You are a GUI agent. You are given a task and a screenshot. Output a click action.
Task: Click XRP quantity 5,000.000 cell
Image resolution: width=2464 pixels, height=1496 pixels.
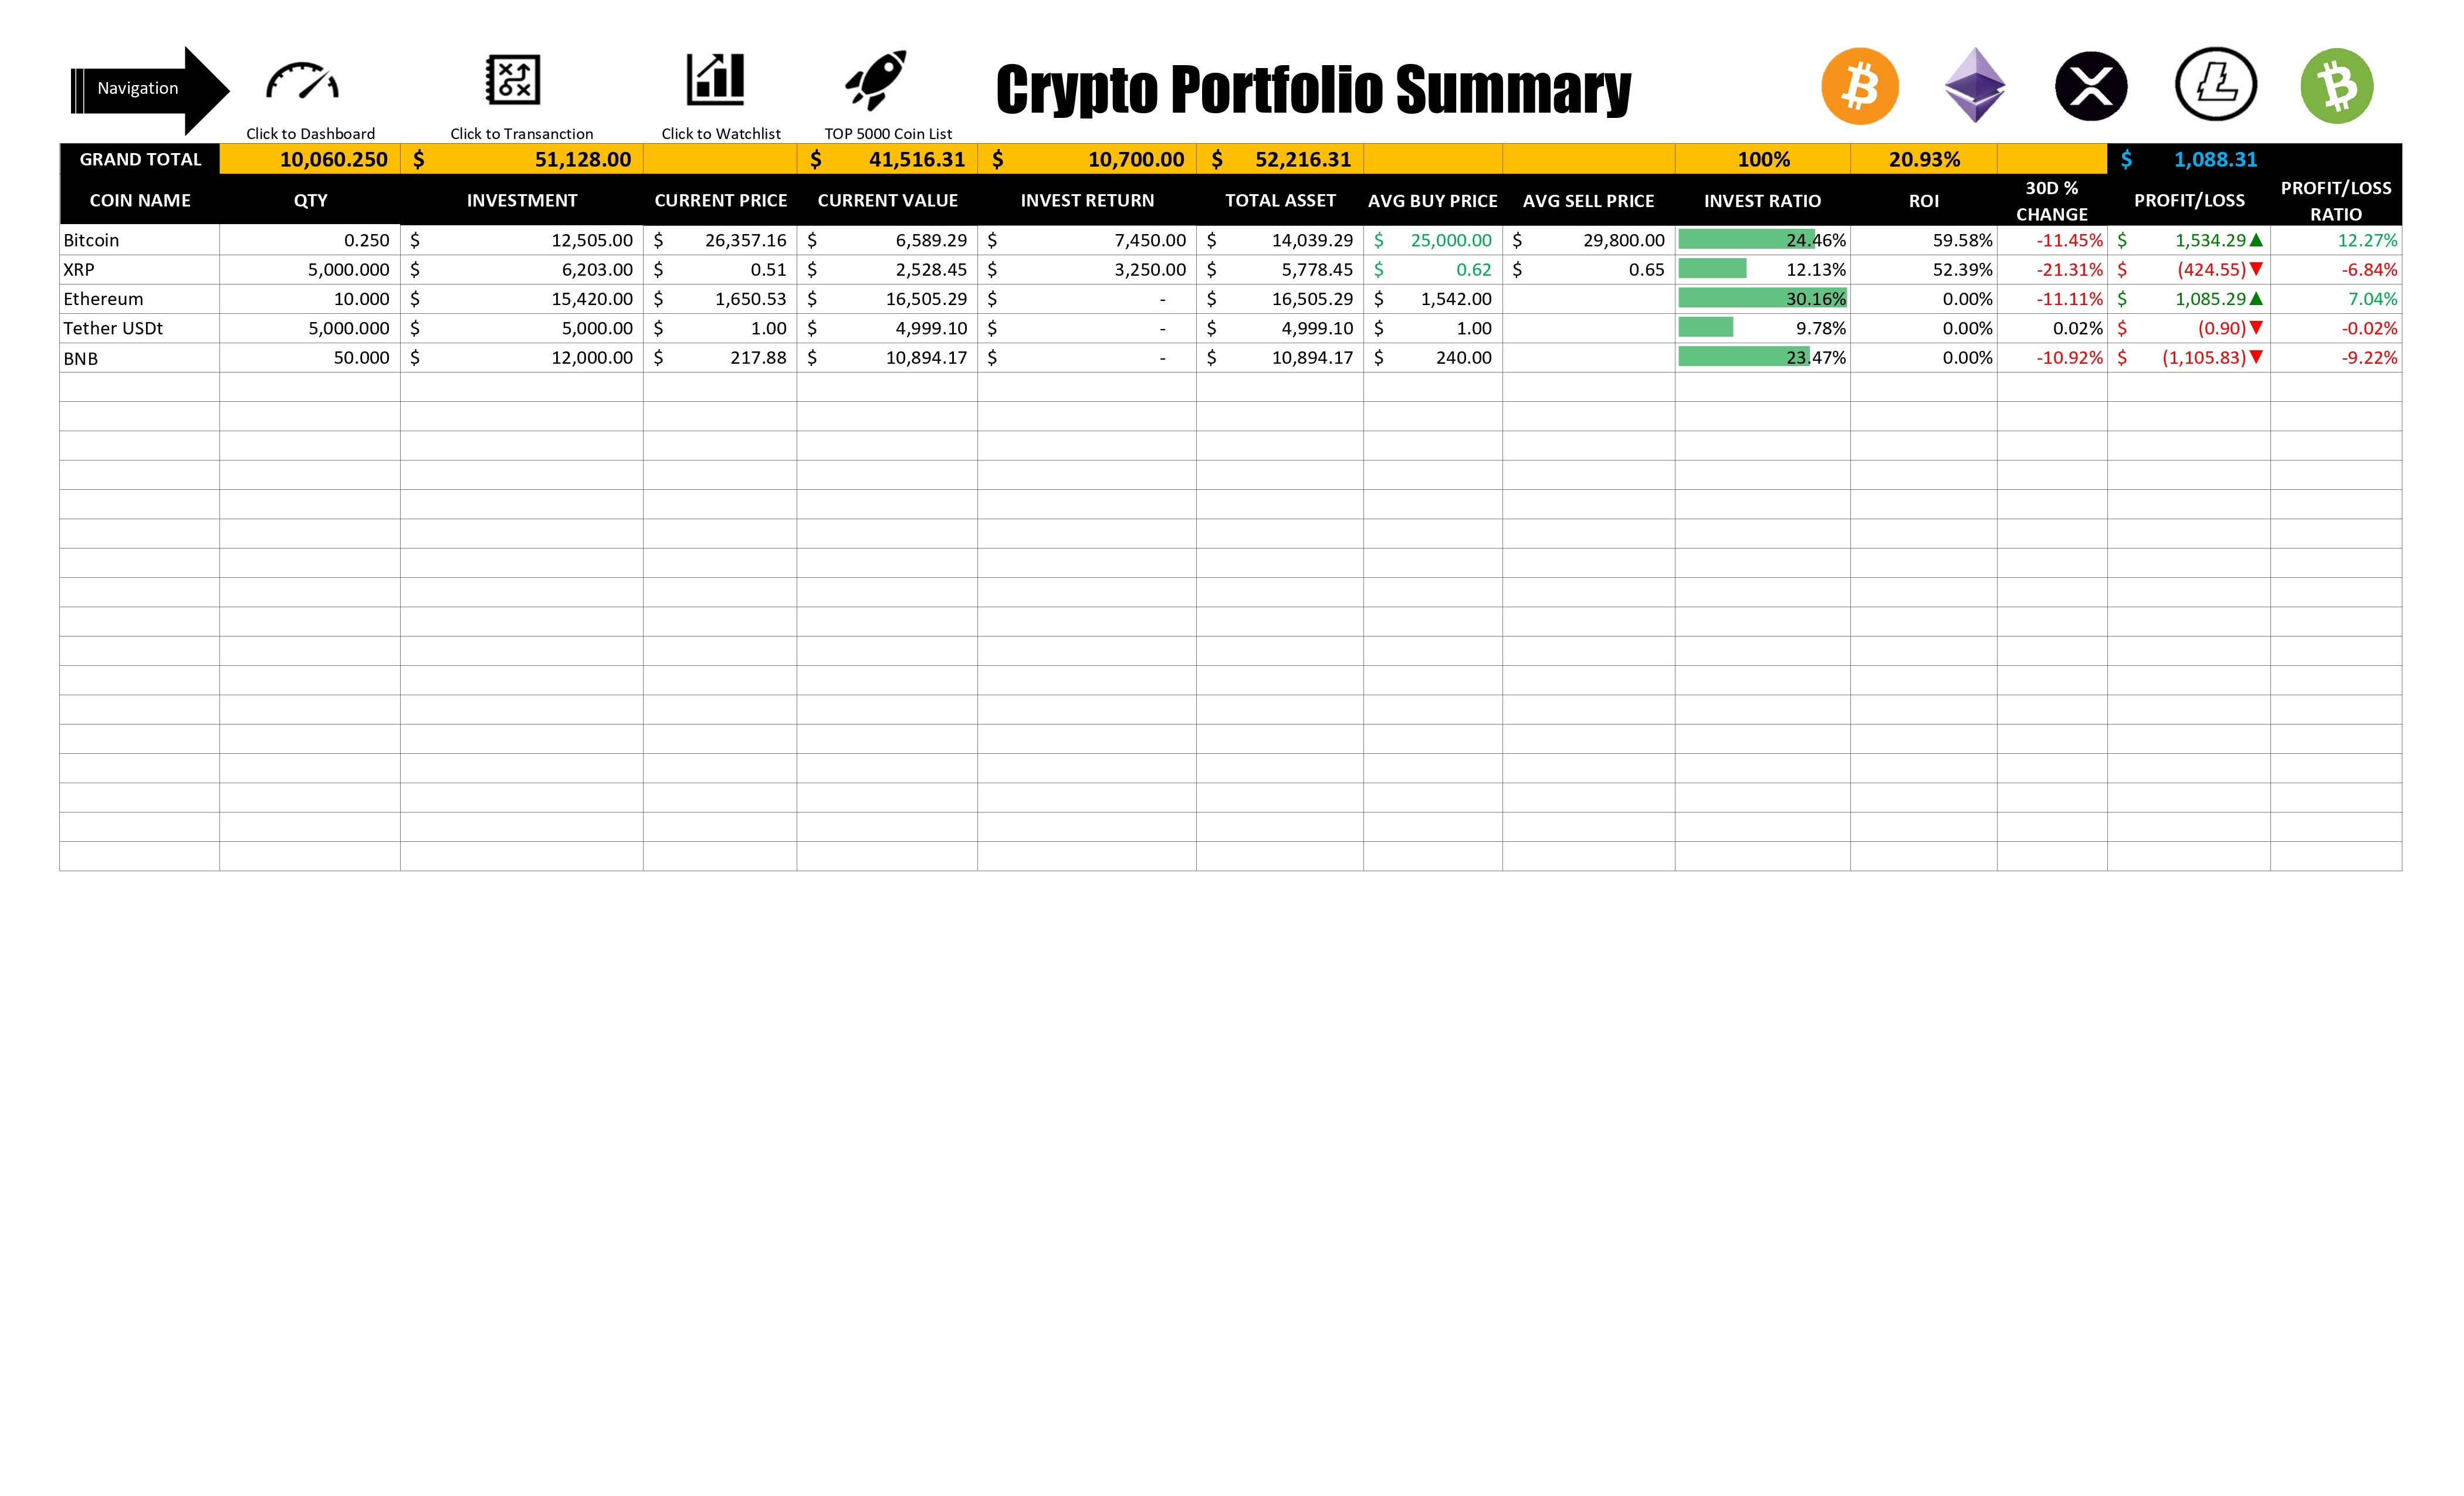pos(310,269)
